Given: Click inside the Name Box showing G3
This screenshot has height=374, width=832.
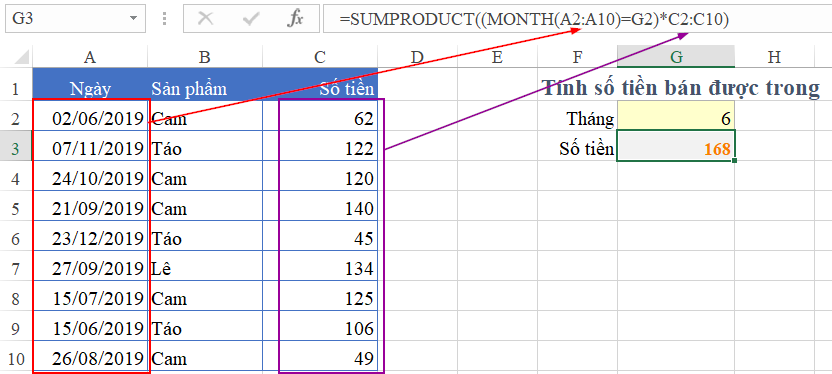Looking at the screenshot, I should [x=68, y=19].
